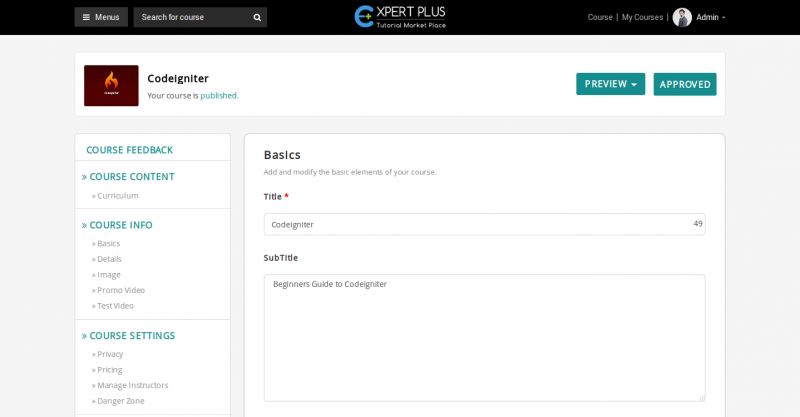Go to My Courses

[642, 17]
